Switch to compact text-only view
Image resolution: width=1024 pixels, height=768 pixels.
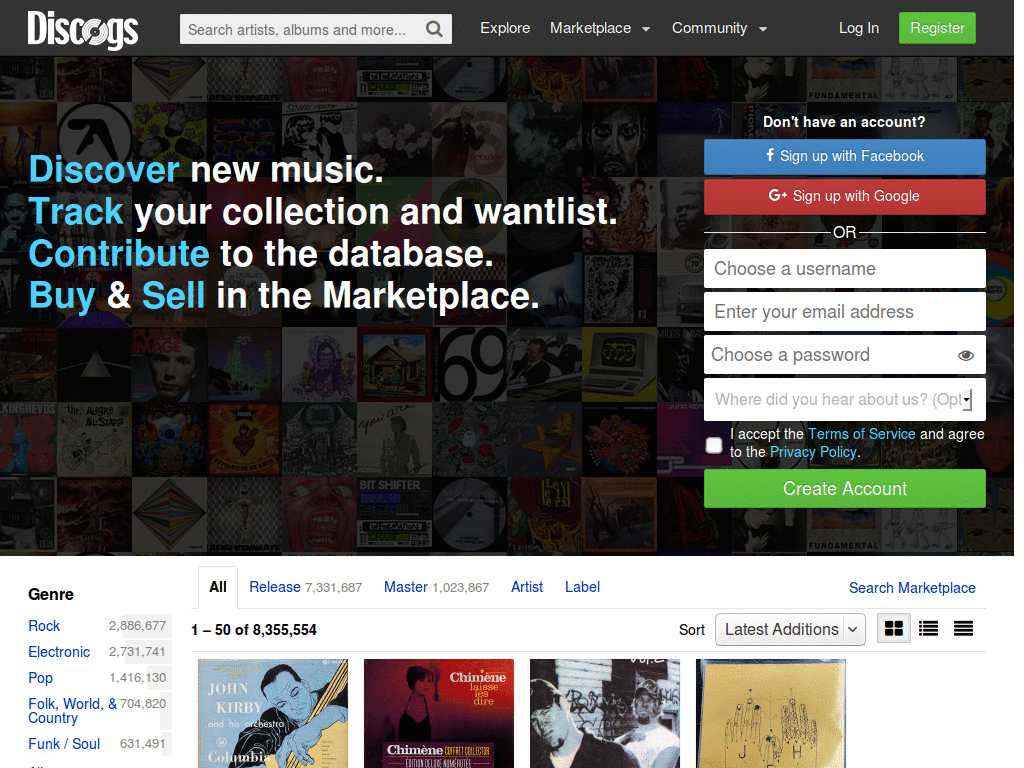pyautogui.click(x=963, y=629)
